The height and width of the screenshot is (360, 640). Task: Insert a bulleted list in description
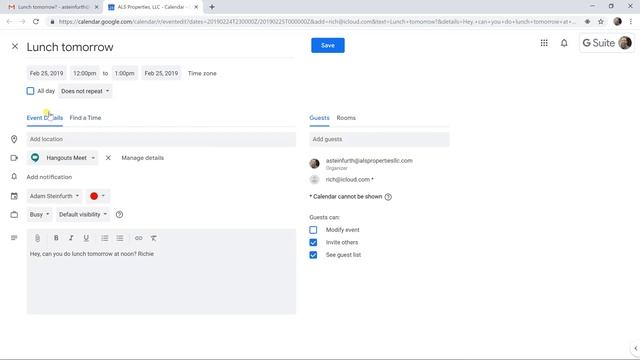click(120, 238)
